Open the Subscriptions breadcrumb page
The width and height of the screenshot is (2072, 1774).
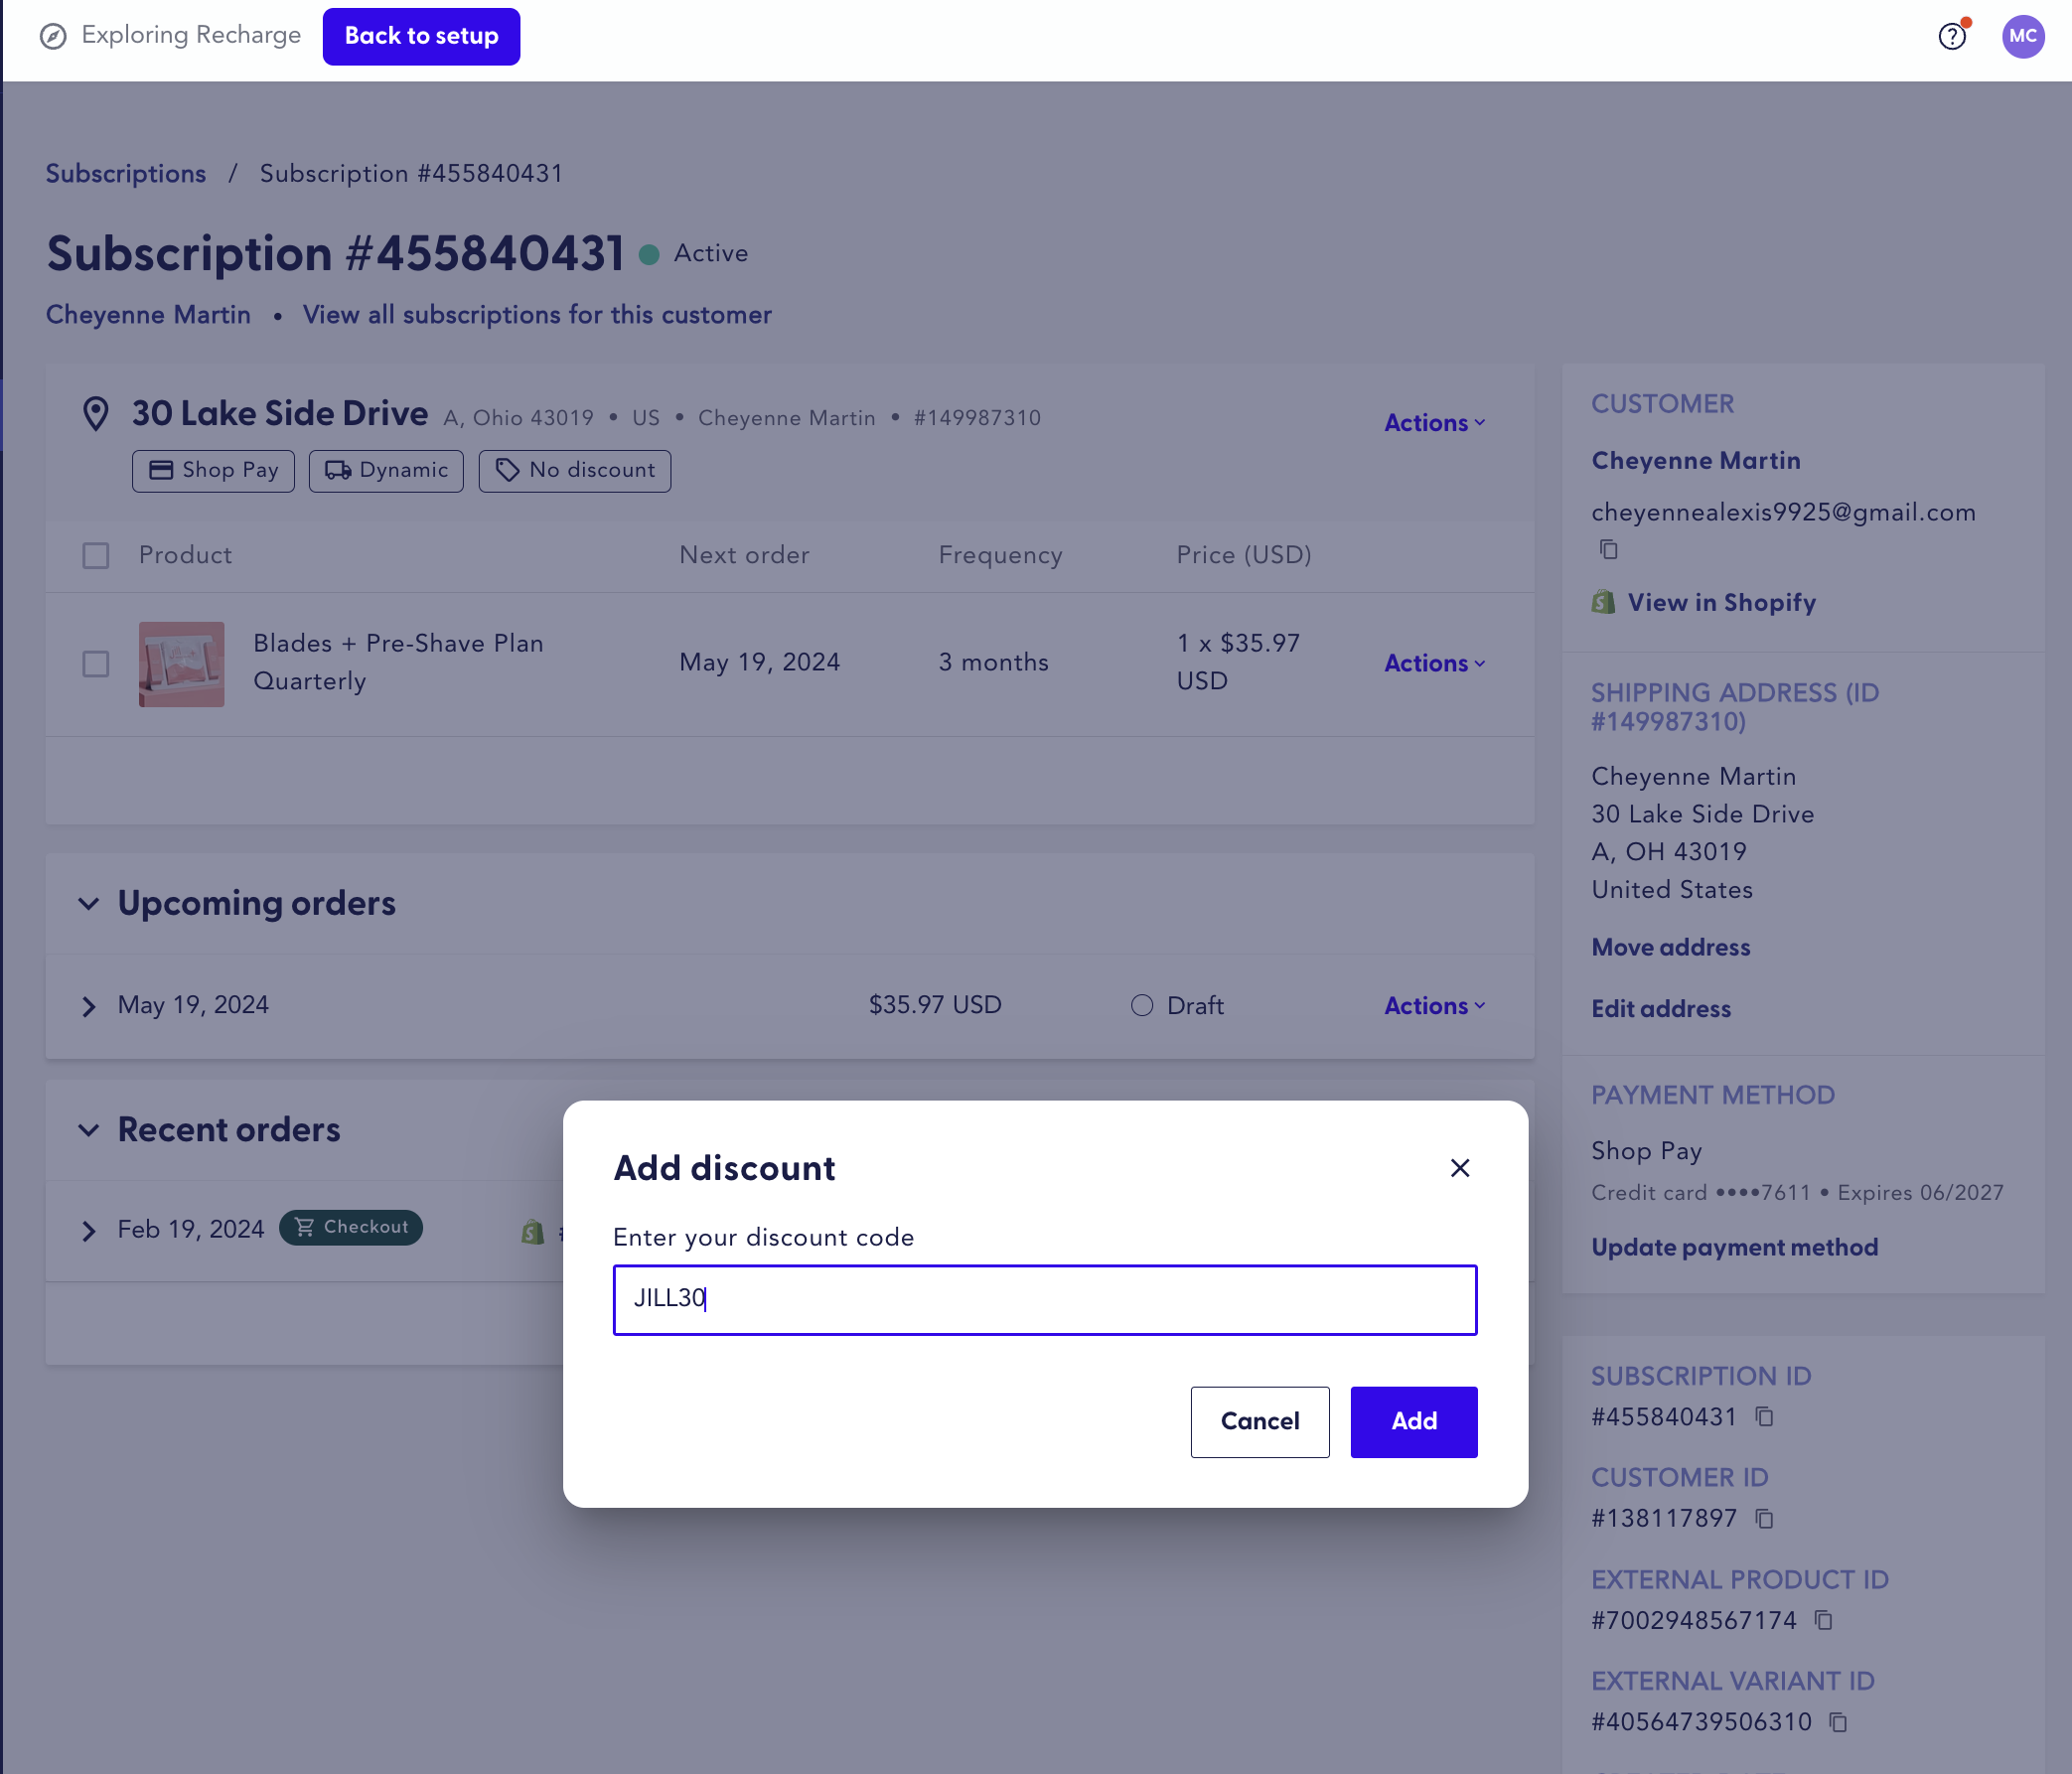(125, 173)
